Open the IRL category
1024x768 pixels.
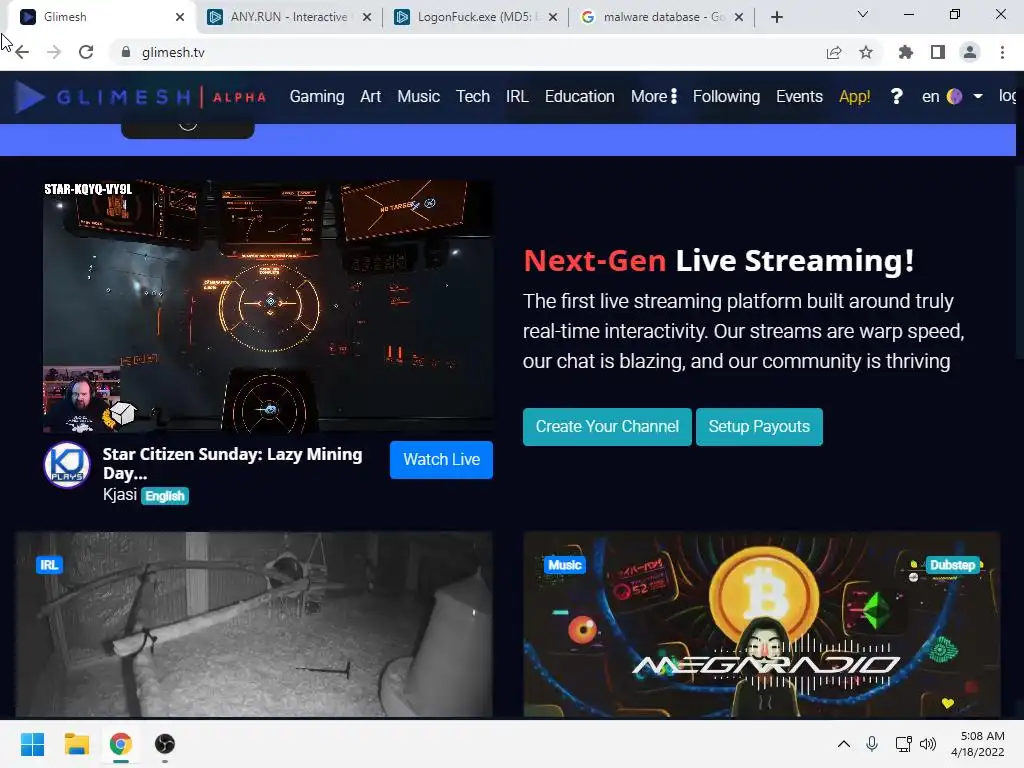click(x=517, y=97)
